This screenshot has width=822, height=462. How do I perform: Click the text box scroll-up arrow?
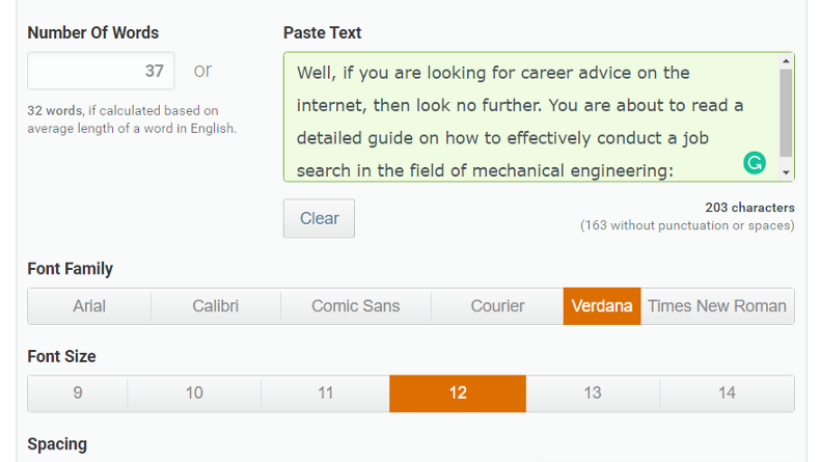[787, 62]
